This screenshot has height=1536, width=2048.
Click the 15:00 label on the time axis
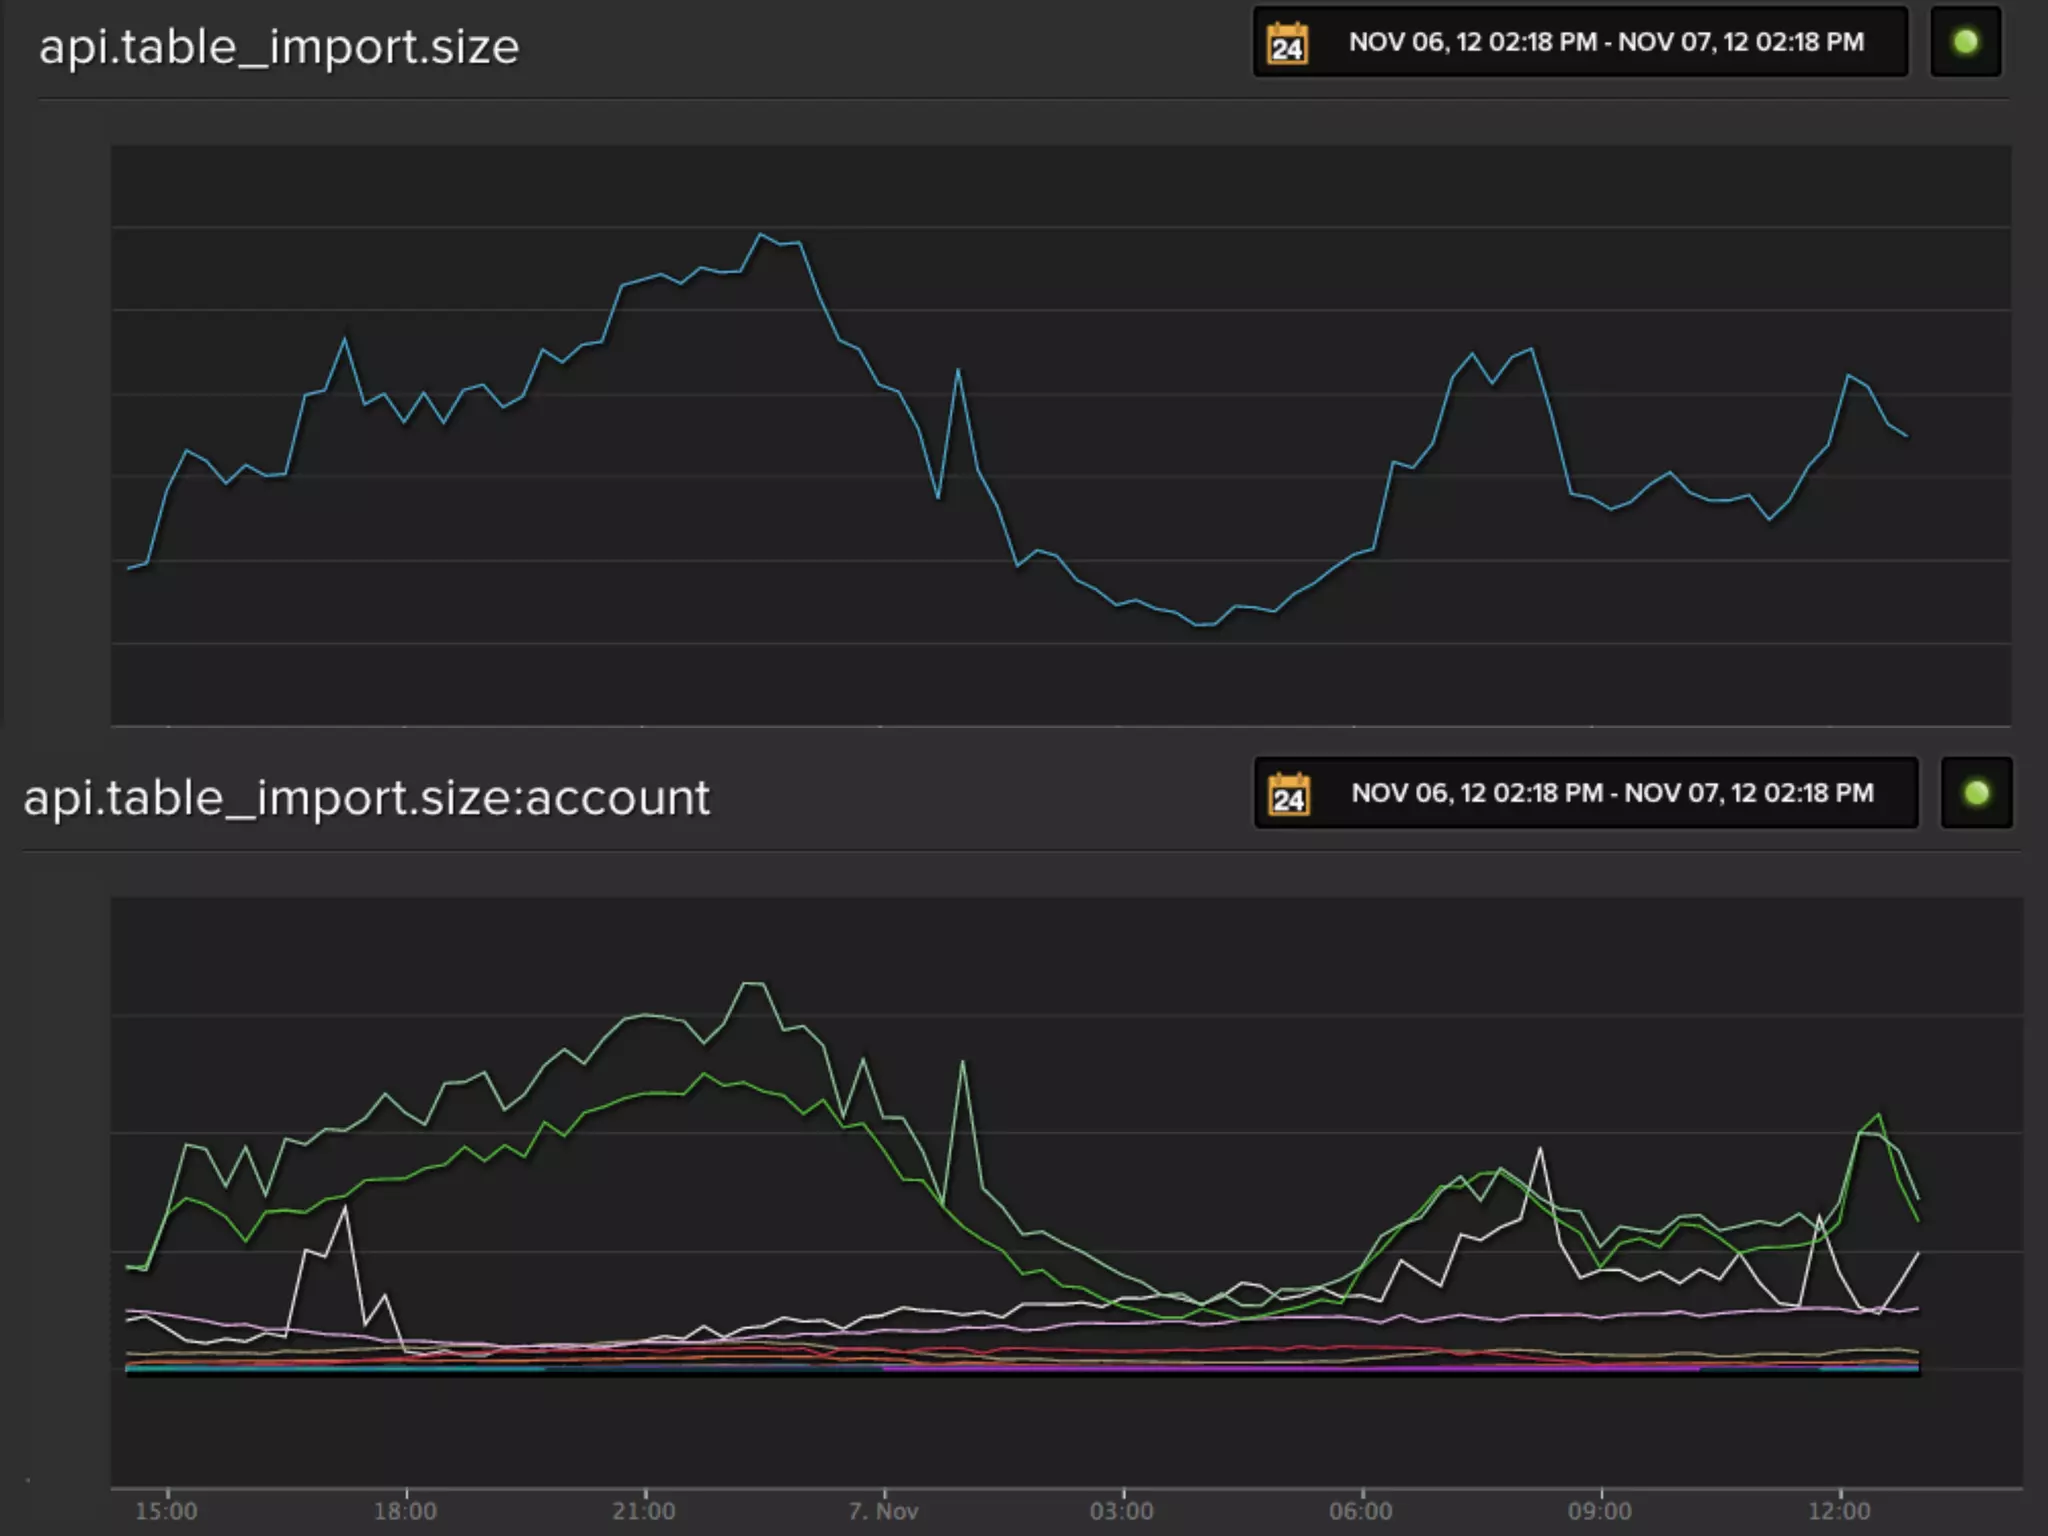167,1511
